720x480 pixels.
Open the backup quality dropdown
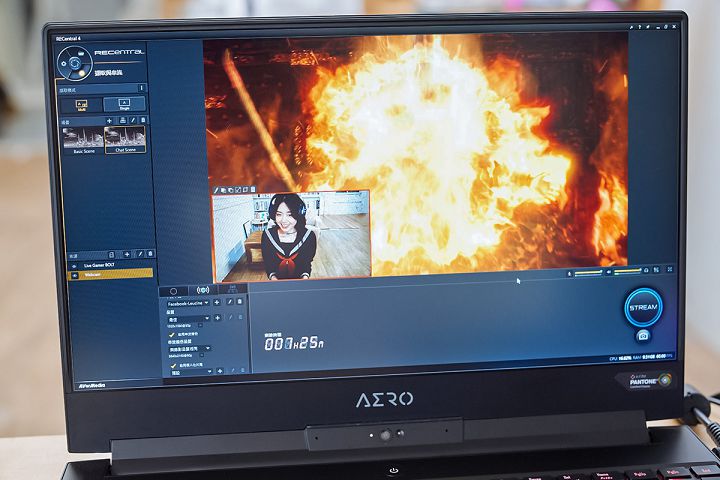(x=190, y=349)
